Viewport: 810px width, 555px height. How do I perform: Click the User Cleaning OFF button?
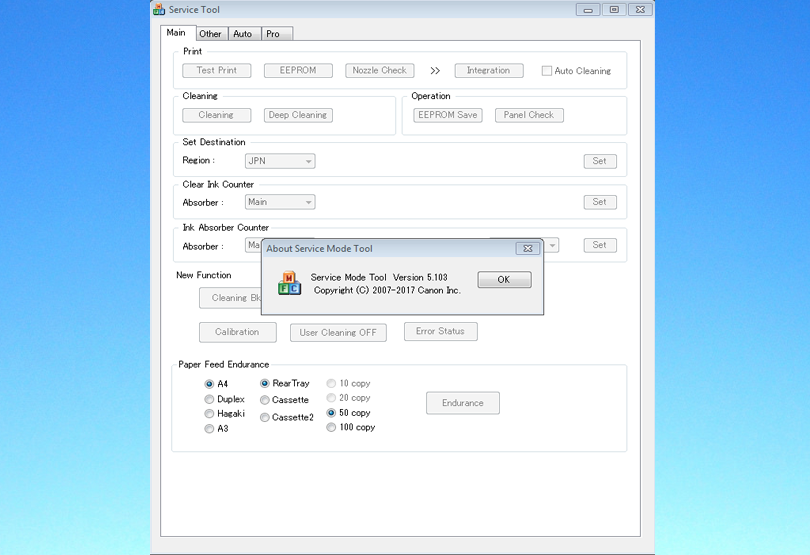(x=338, y=333)
